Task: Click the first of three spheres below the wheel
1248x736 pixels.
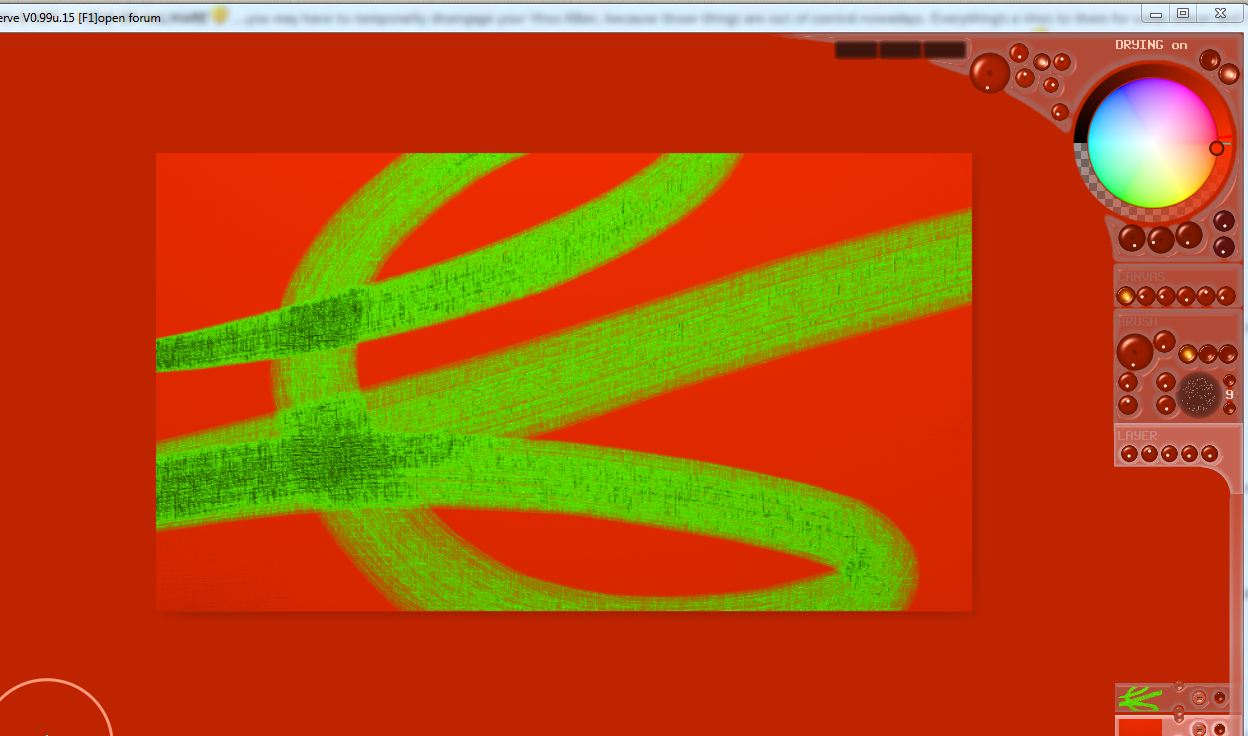Action: [1132, 238]
